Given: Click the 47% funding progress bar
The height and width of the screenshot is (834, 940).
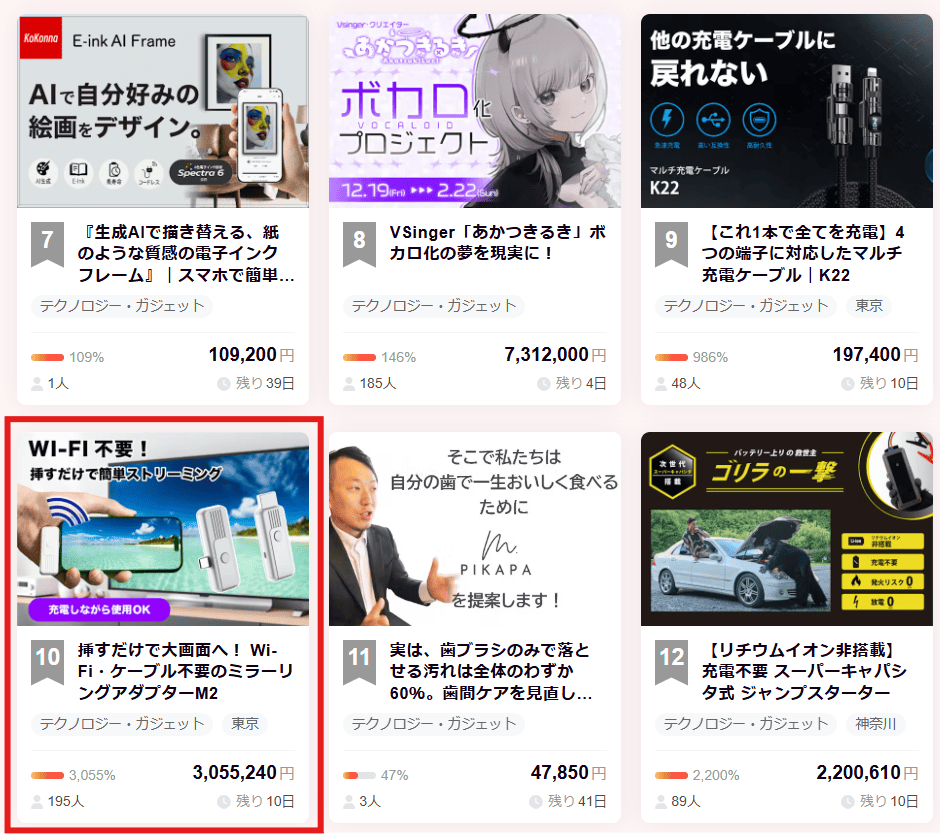Looking at the screenshot, I should [x=359, y=775].
